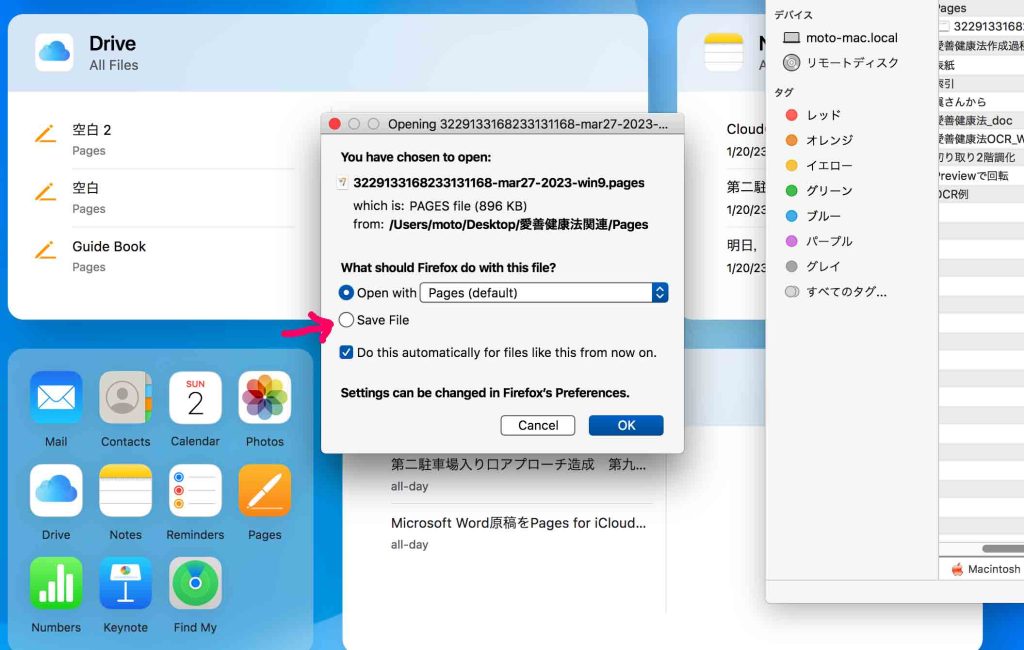The image size is (1024, 650).
Task: Open the Contacts app icon
Action: coord(125,397)
